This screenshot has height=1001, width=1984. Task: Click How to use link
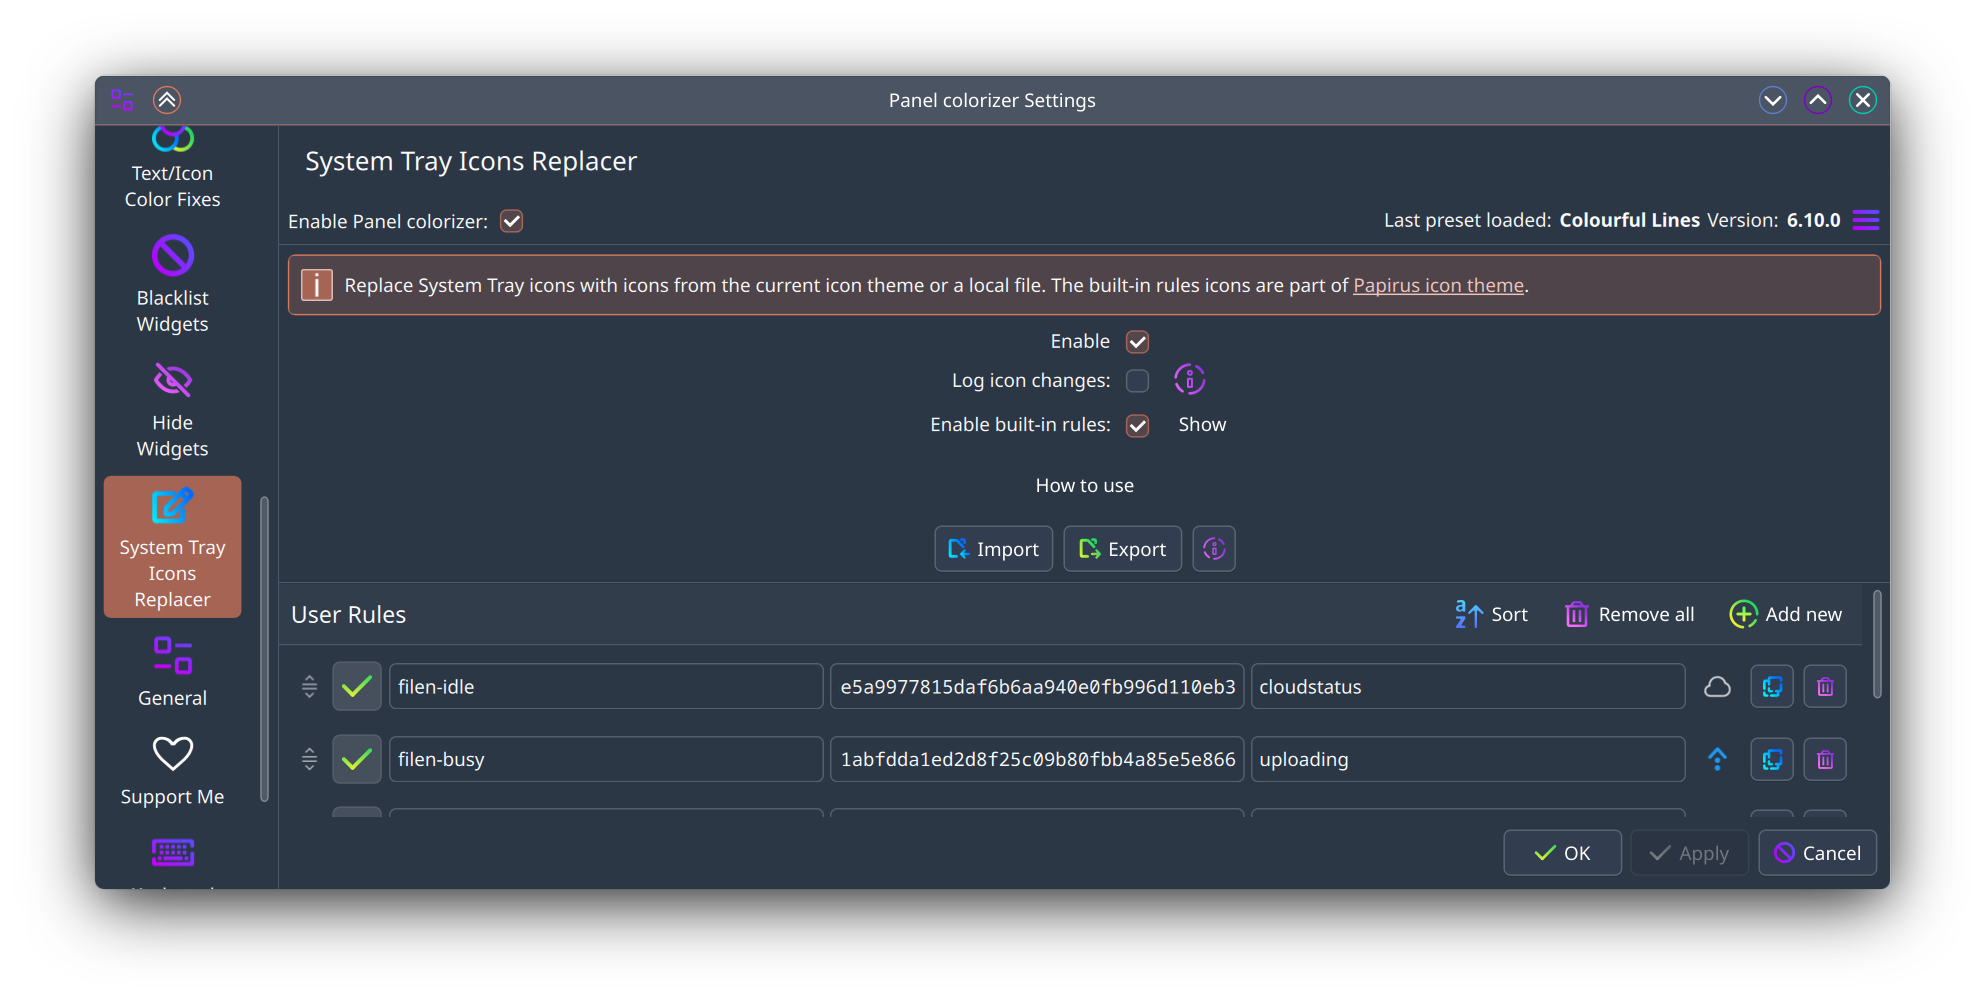pyautogui.click(x=1085, y=486)
